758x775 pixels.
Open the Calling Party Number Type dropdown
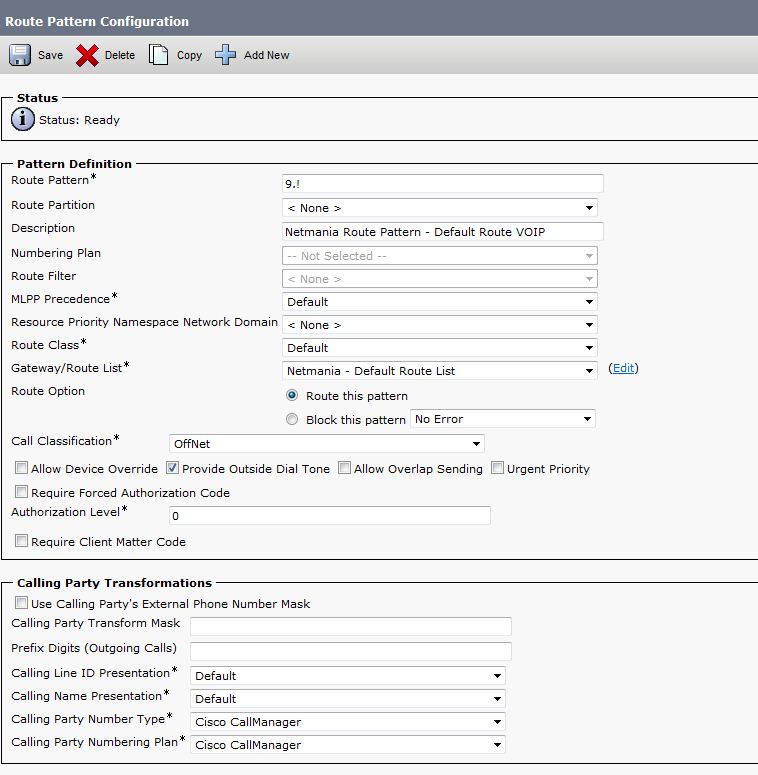pyautogui.click(x=348, y=722)
